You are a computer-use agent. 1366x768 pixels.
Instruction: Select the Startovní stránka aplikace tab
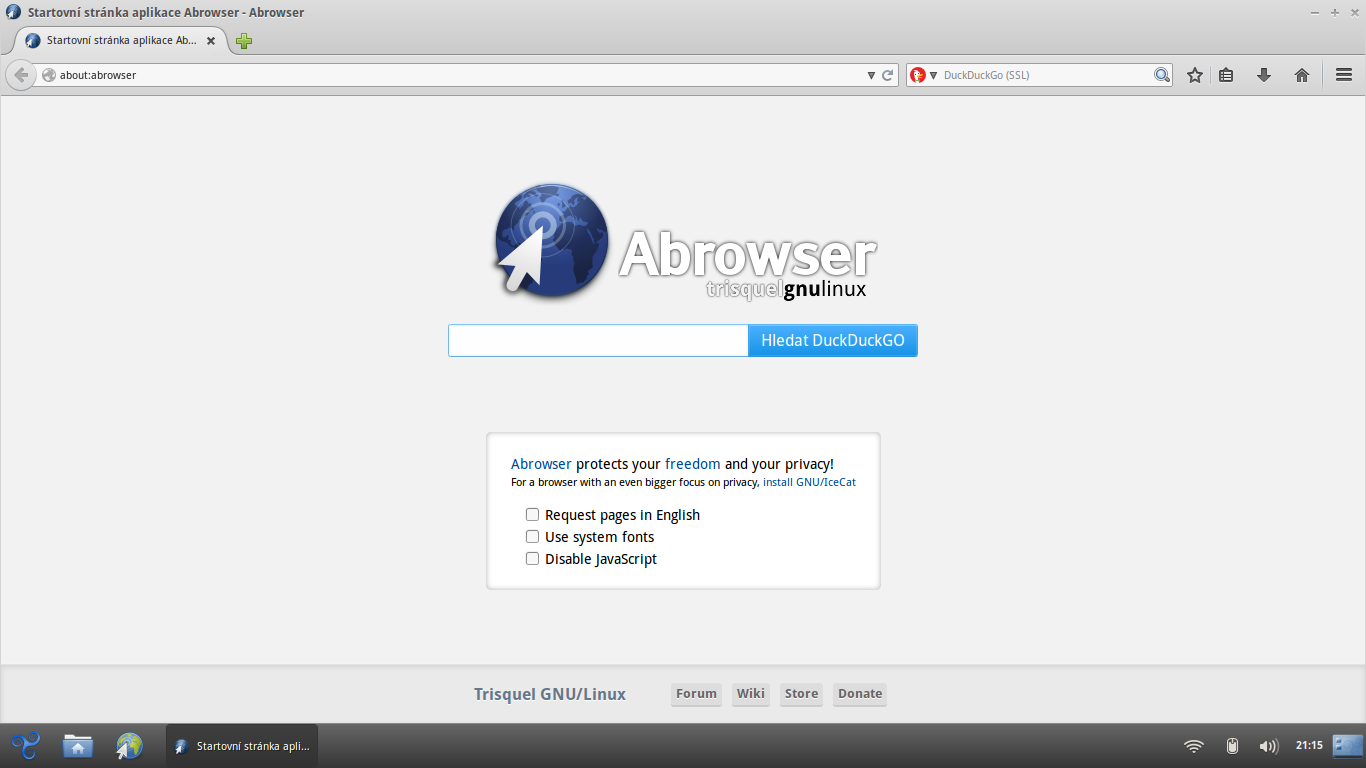120,41
